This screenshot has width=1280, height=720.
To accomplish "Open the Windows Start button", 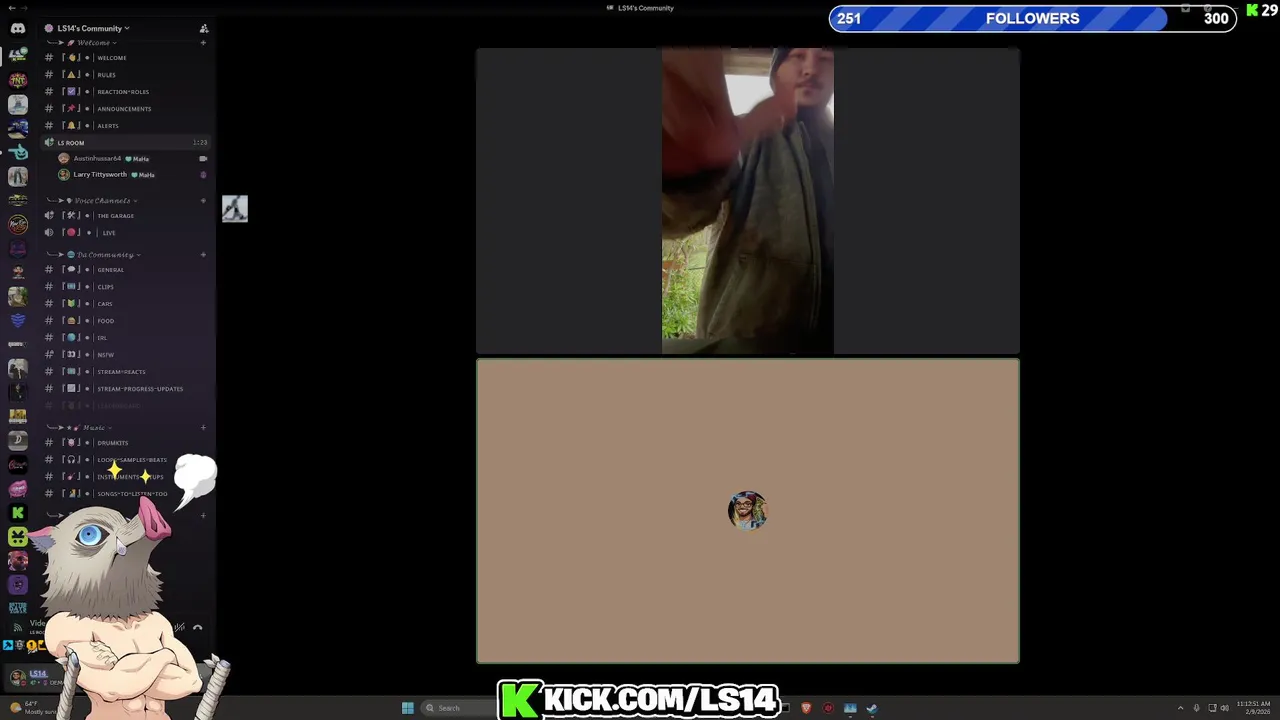I will (408, 708).
